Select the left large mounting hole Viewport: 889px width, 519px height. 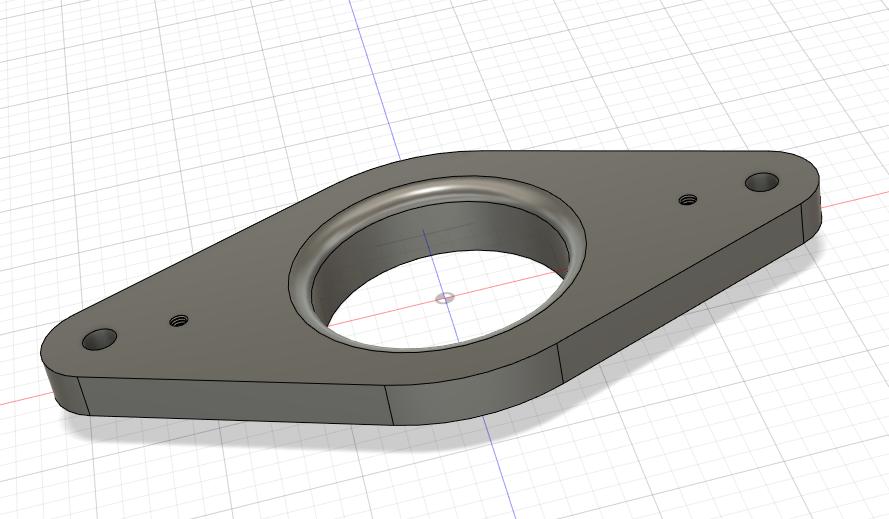click(x=99, y=339)
